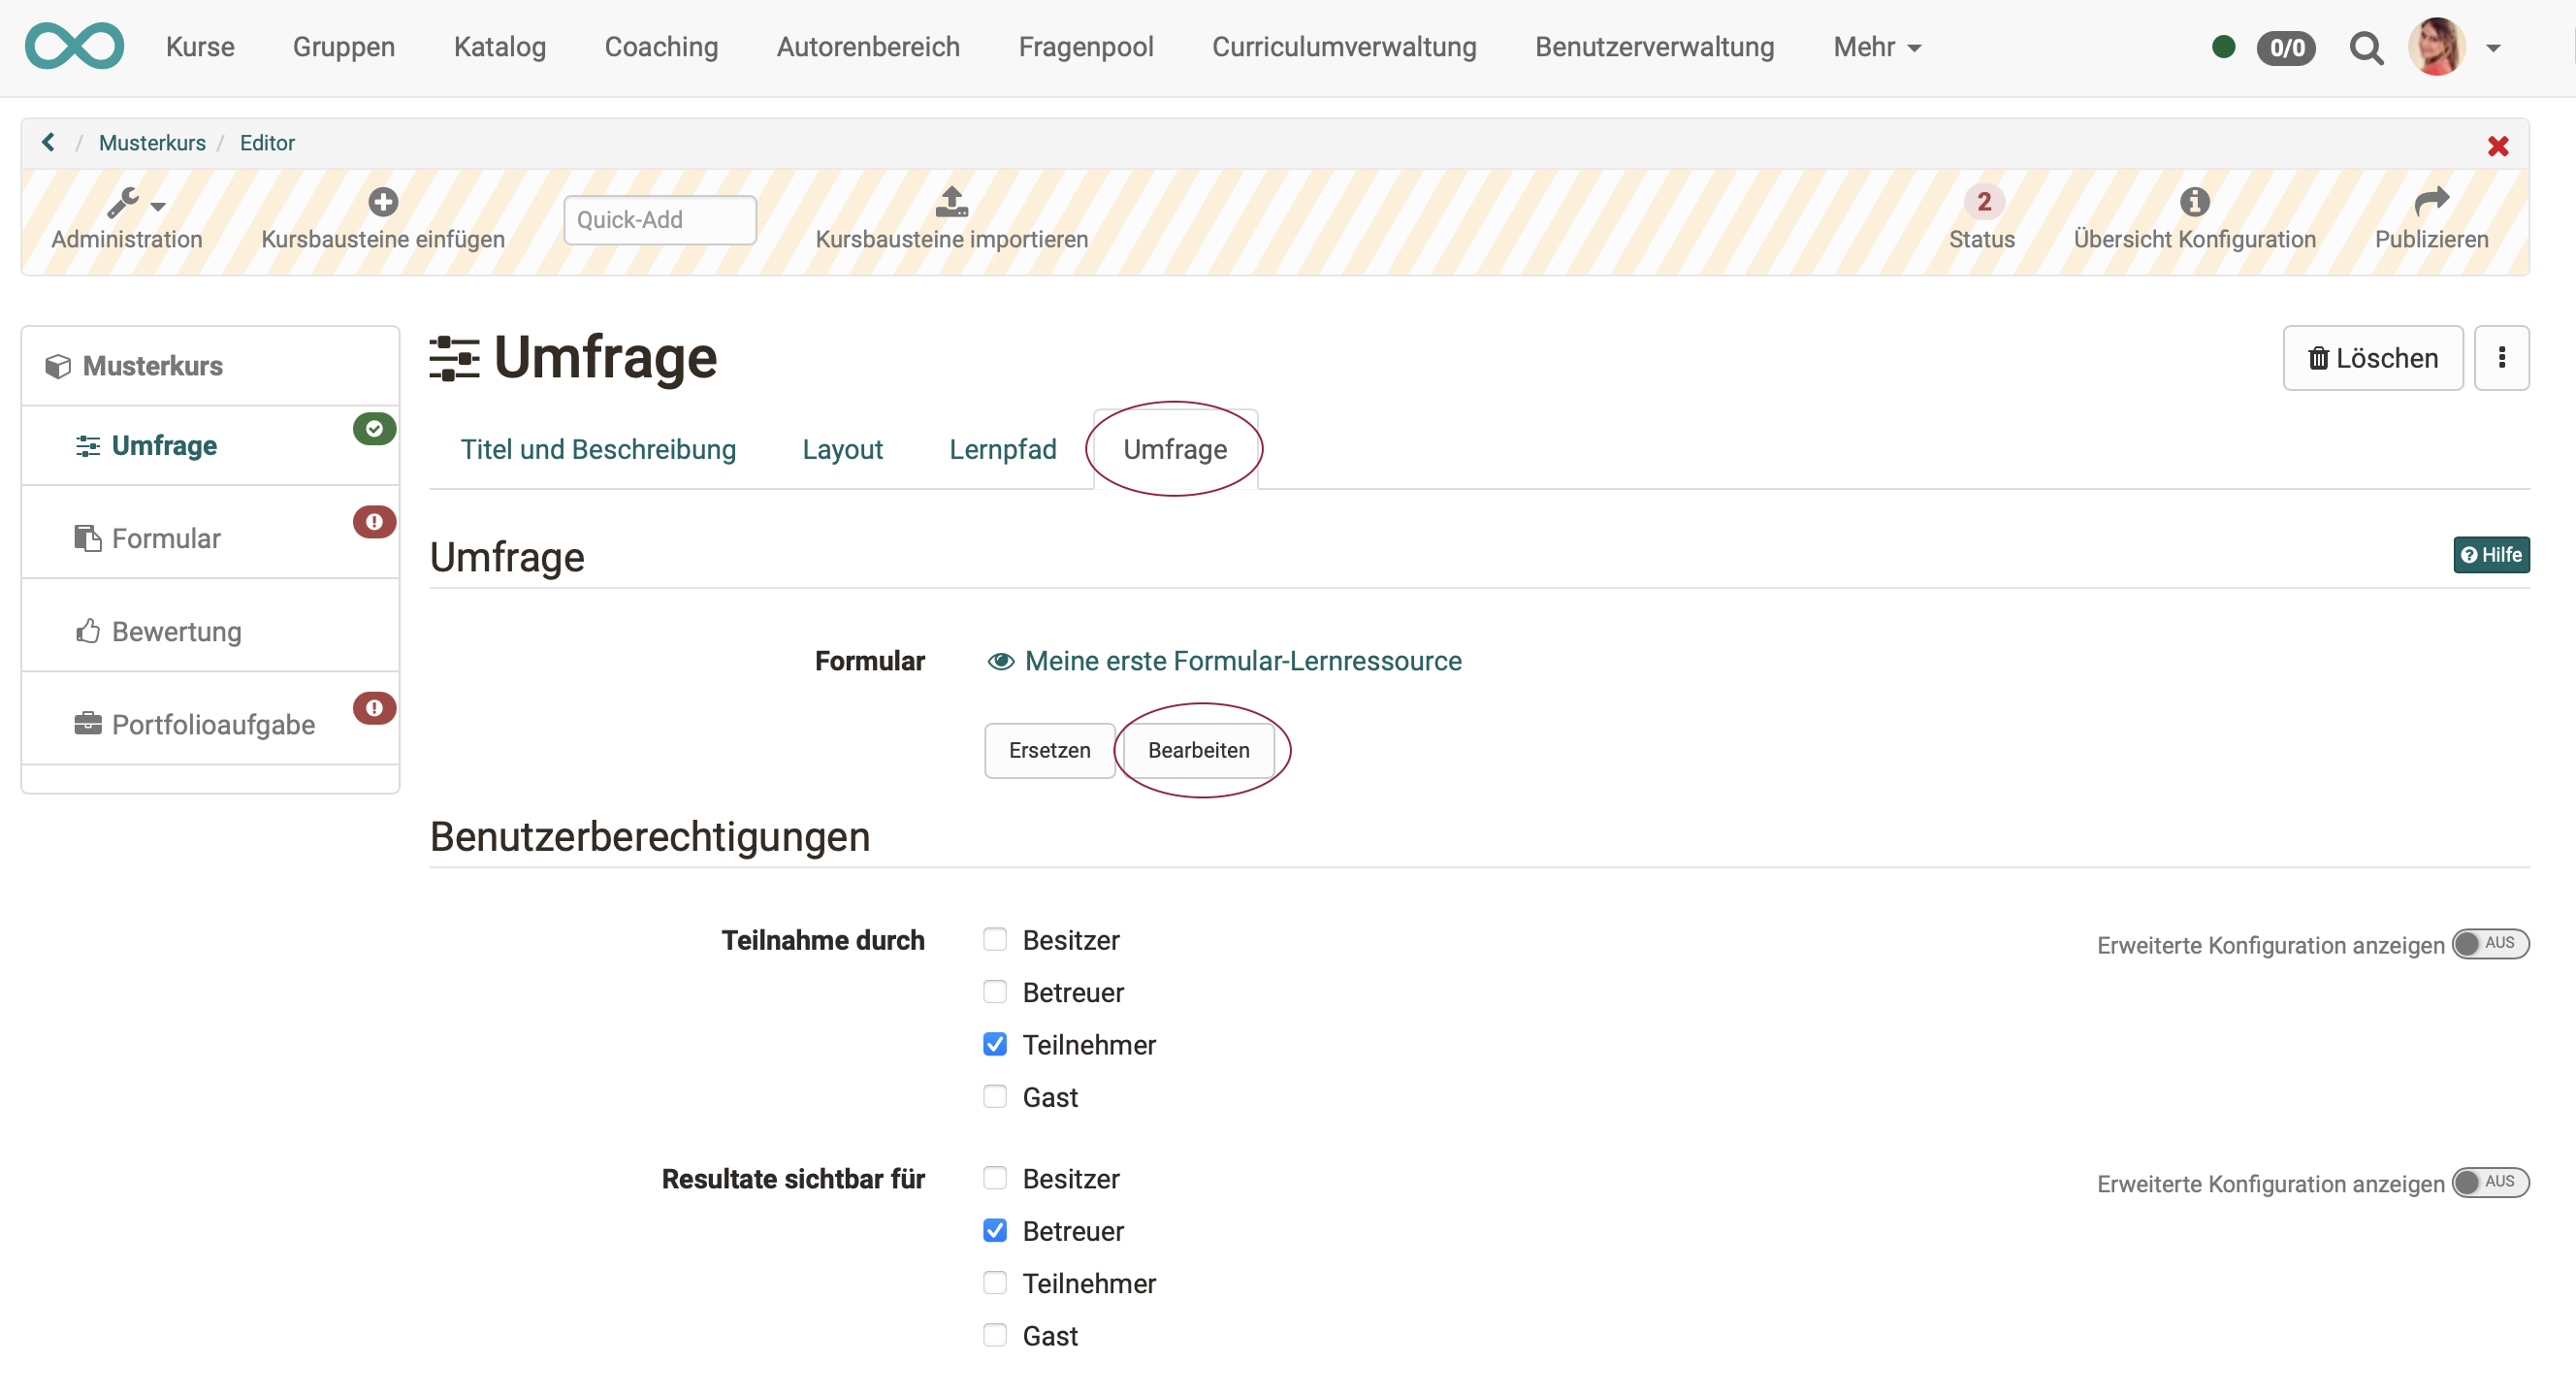The height and width of the screenshot is (1397, 2576).
Task: Go back using breadcrumb chevron
Action: click(48, 142)
